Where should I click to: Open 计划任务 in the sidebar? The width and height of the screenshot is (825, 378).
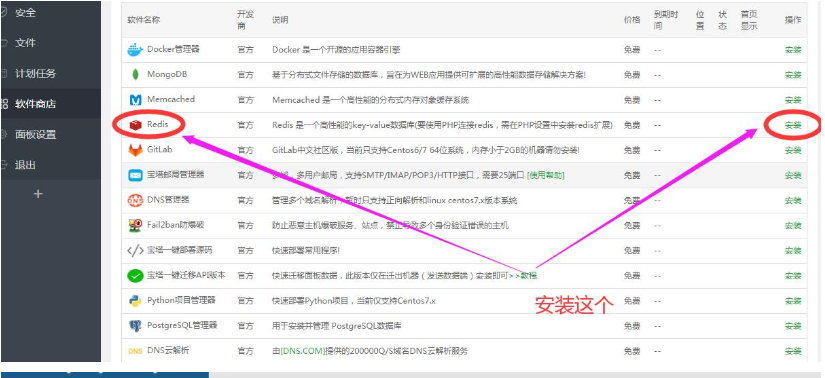click(x=35, y=74)
